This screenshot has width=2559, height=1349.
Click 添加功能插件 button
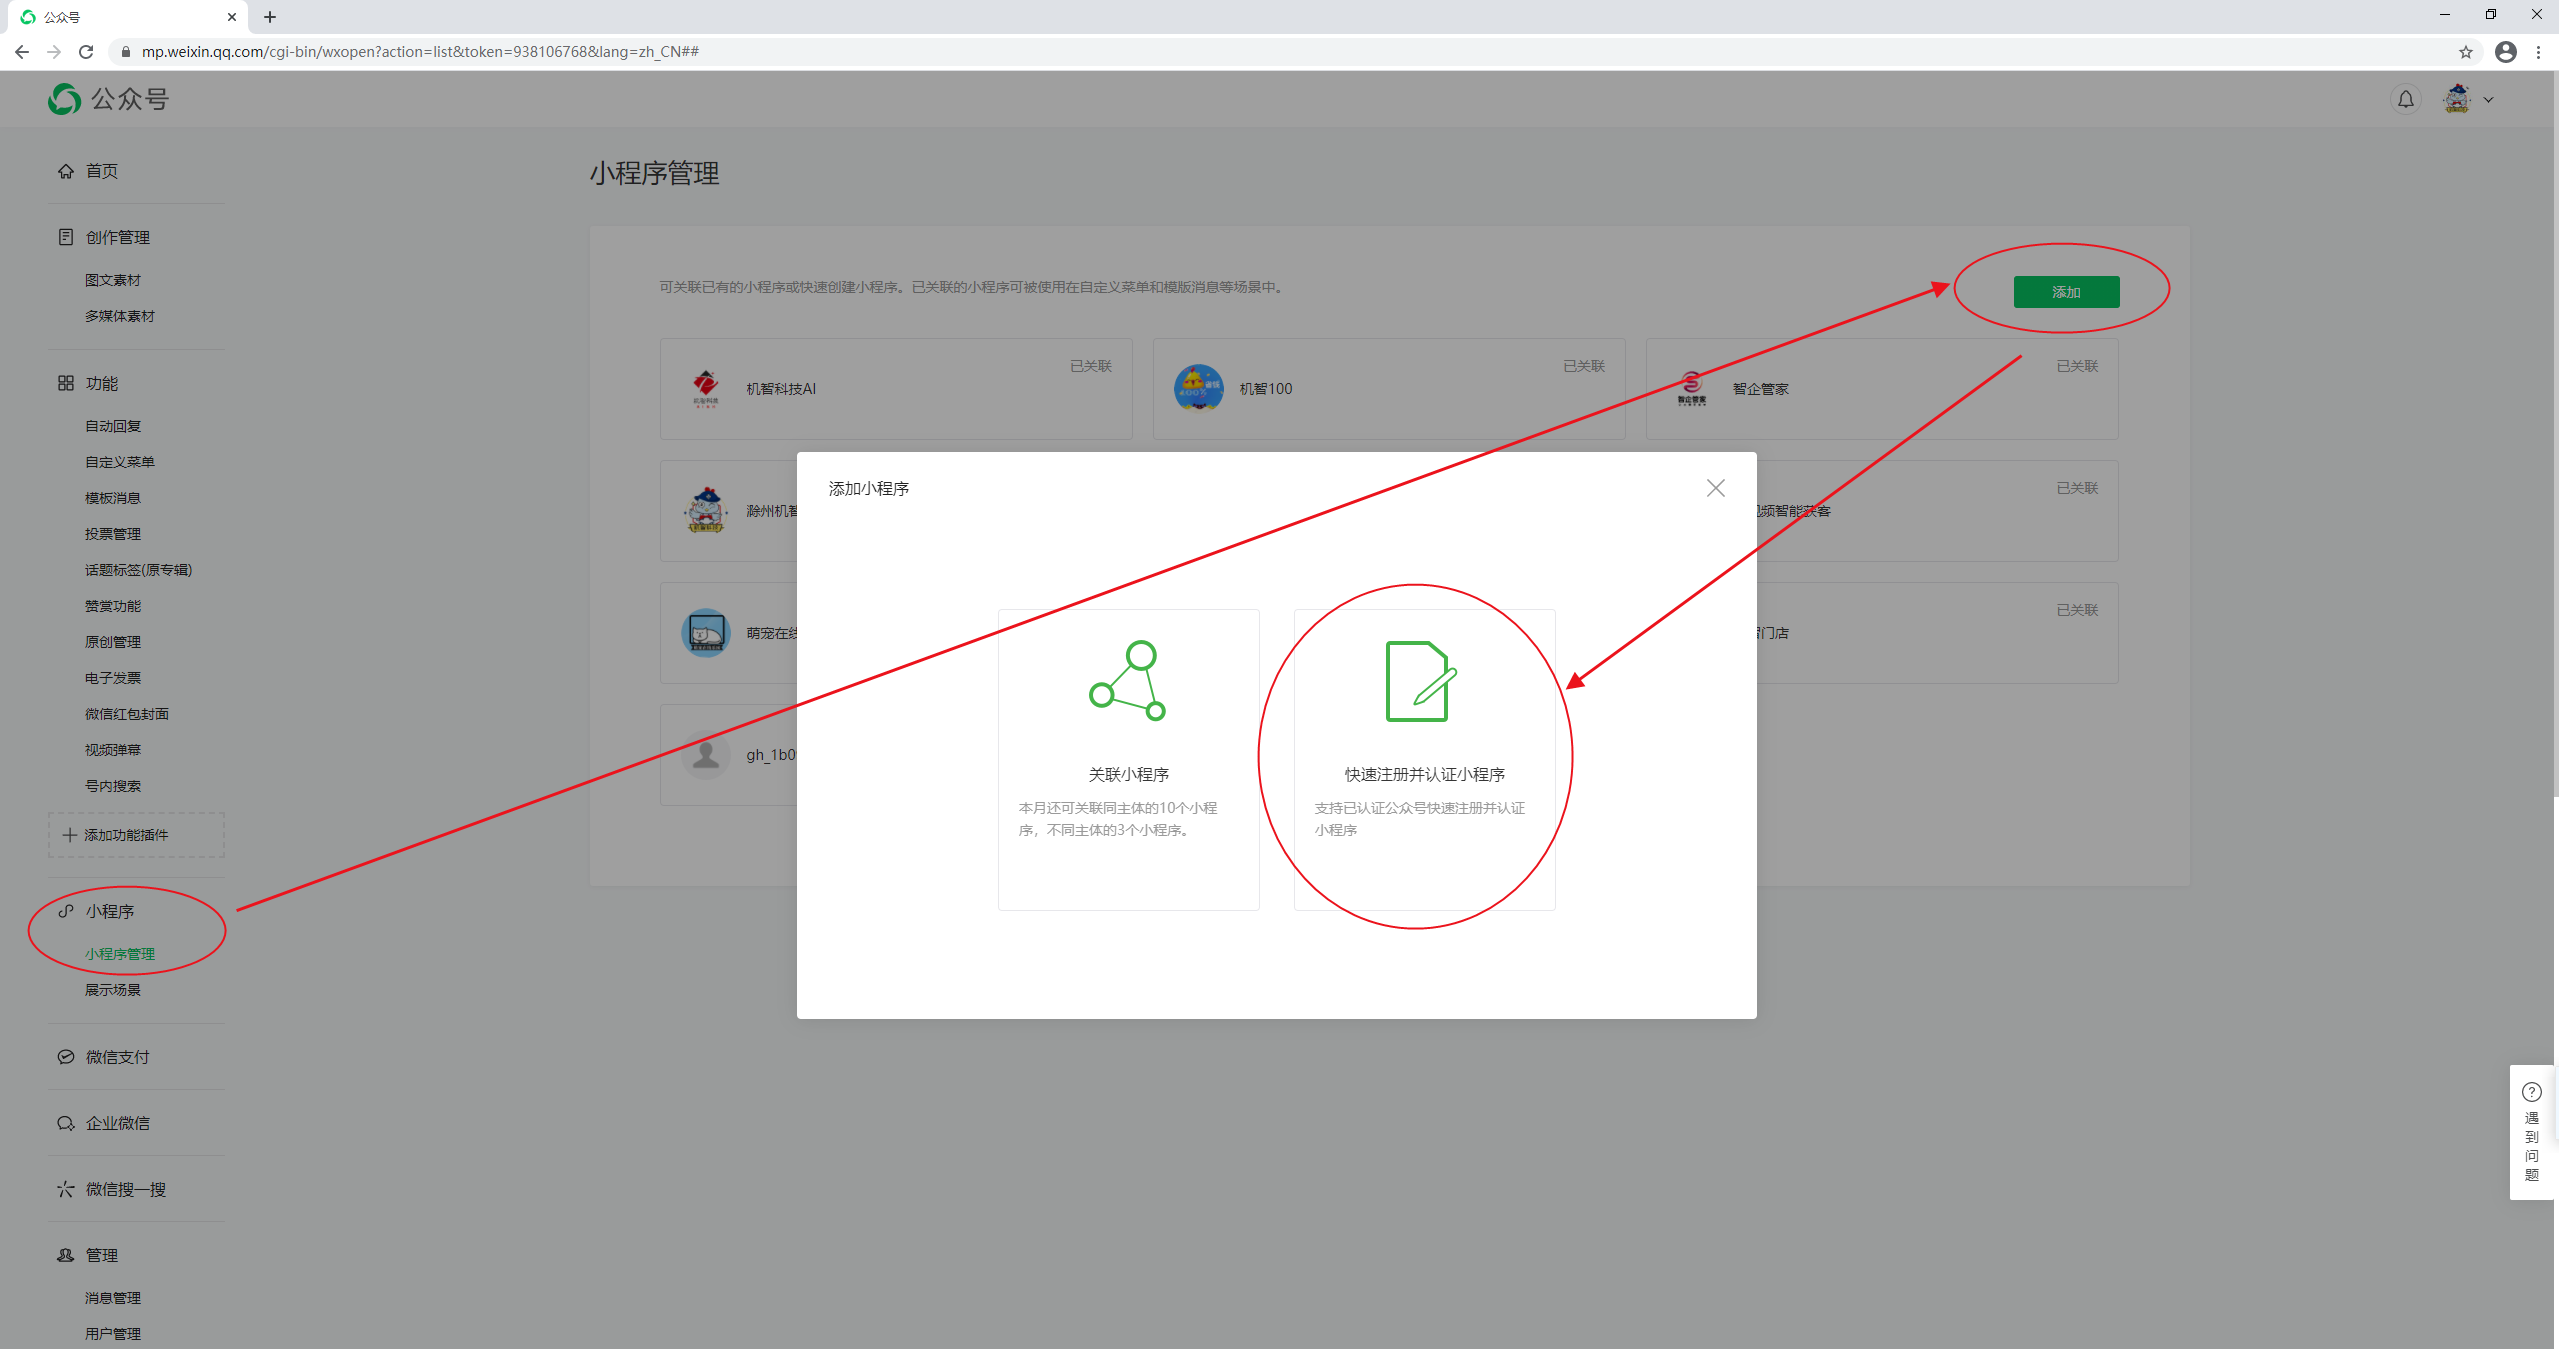136,835
